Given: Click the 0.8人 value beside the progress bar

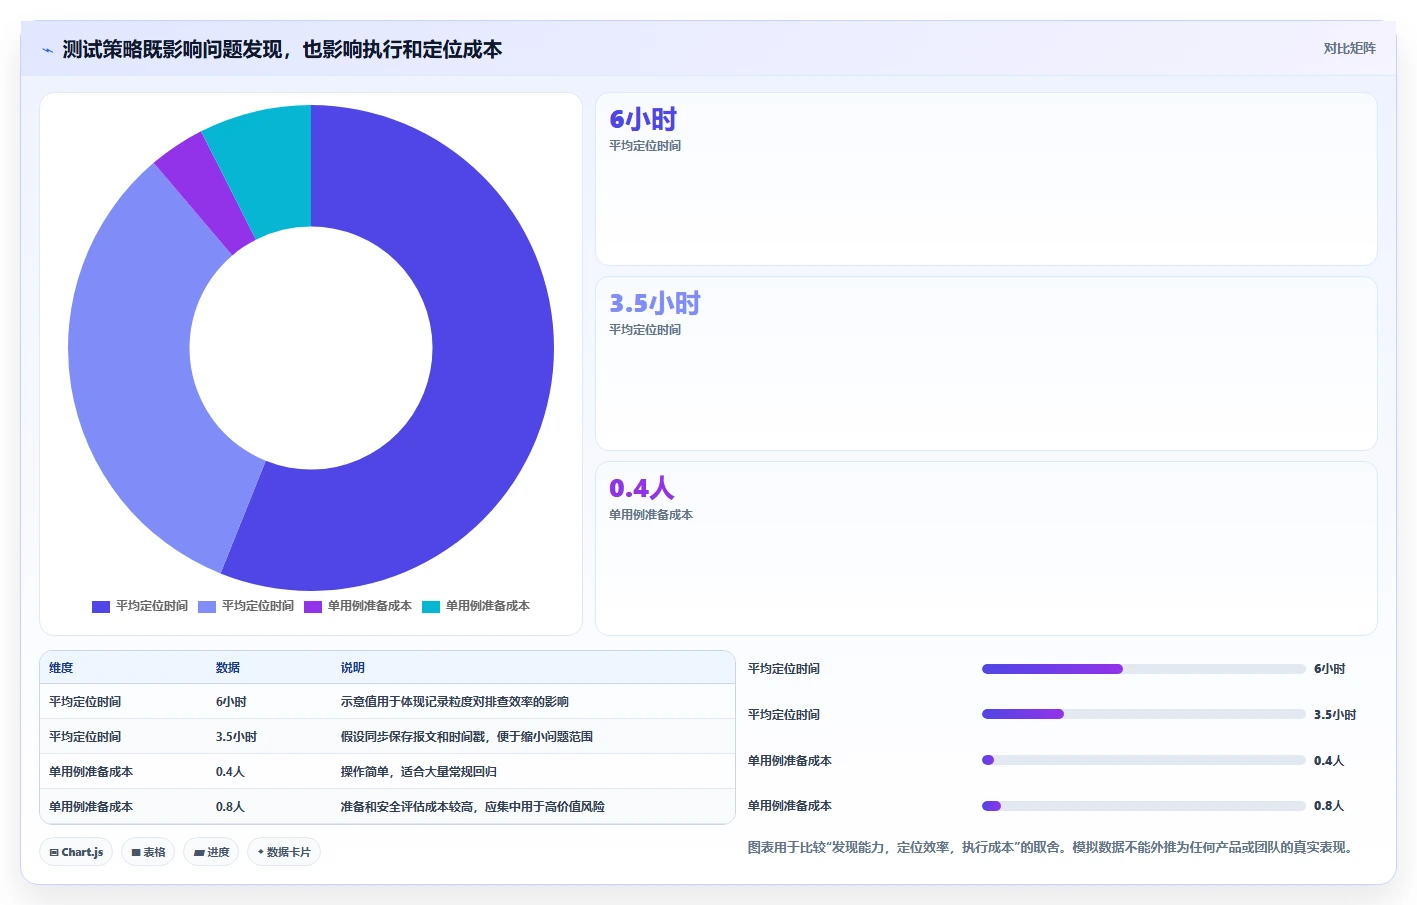Looking at the screenshot, I should (x=1329, y=806).
